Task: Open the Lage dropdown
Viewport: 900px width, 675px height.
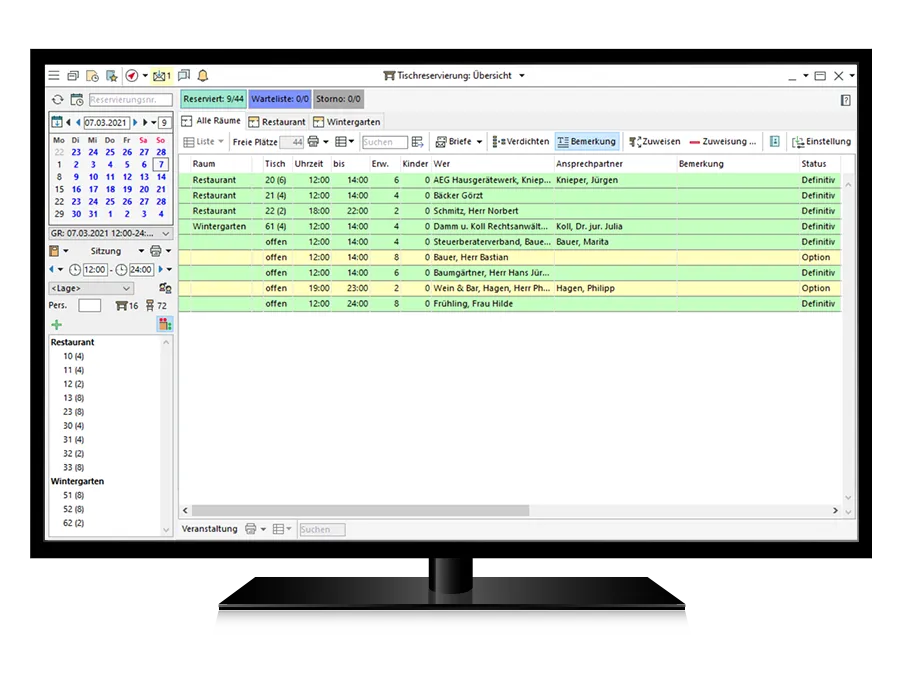Action: click(91, 288)
